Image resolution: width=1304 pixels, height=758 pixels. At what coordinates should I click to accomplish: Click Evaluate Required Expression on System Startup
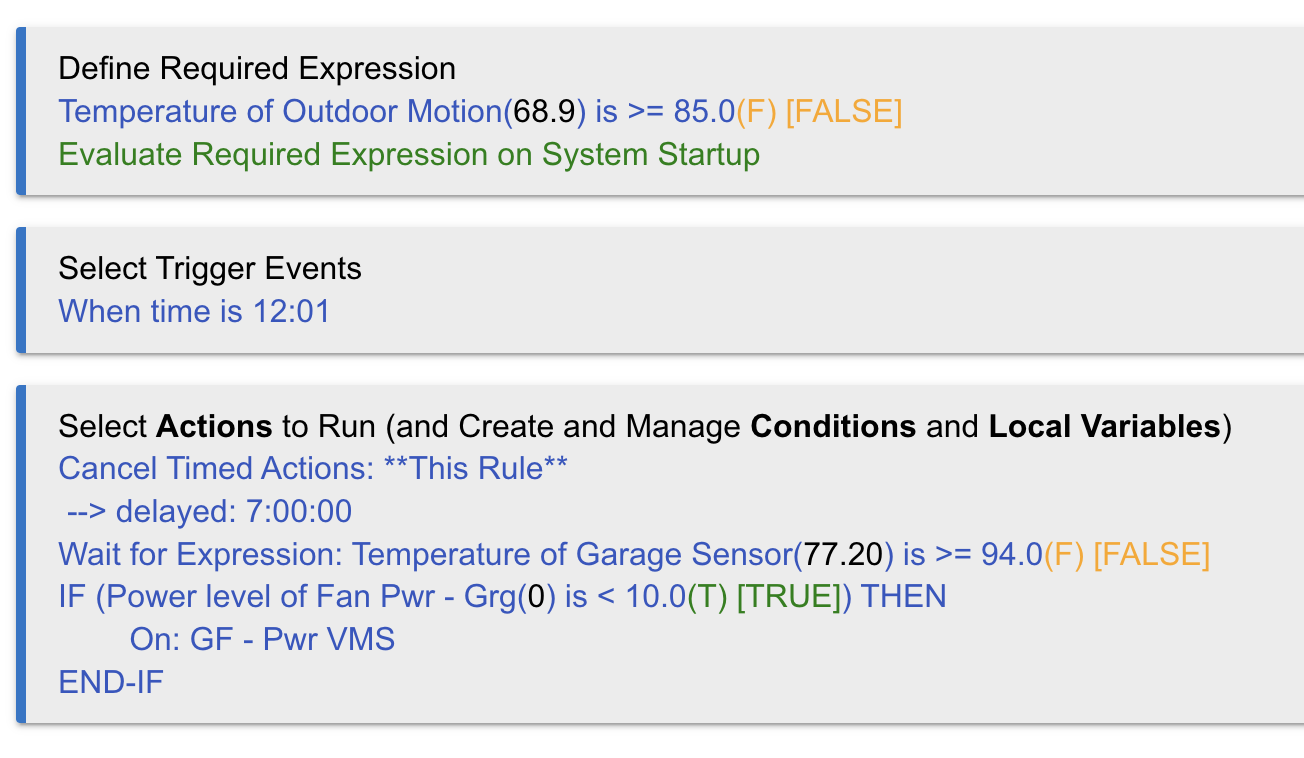(409, 155)
